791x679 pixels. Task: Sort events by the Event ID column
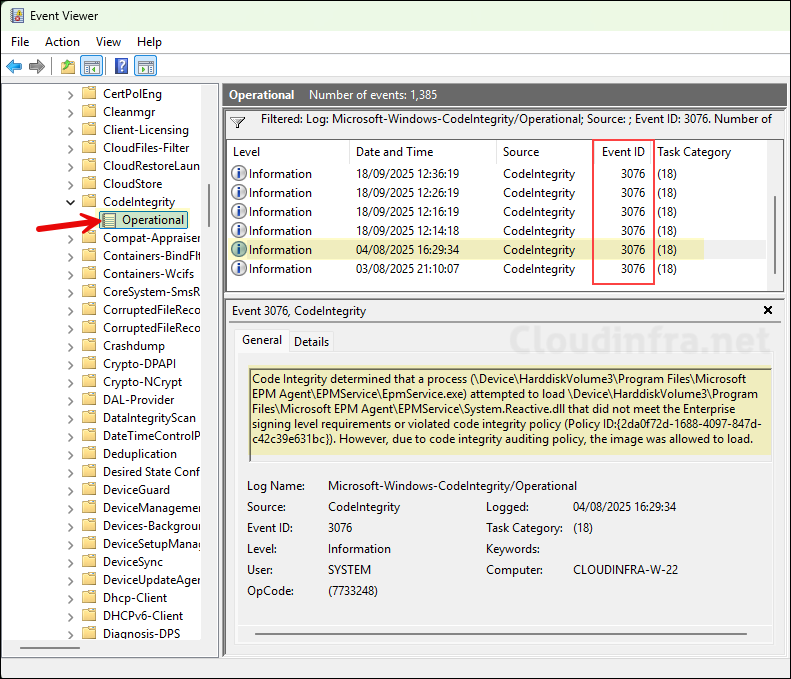tap(623, 152)
